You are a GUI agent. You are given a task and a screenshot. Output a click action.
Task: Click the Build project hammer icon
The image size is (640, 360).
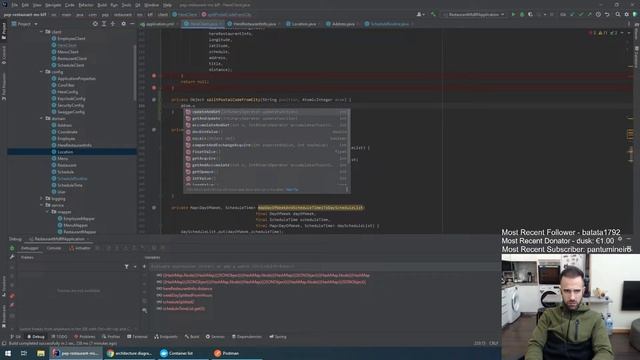coord(433,14)
